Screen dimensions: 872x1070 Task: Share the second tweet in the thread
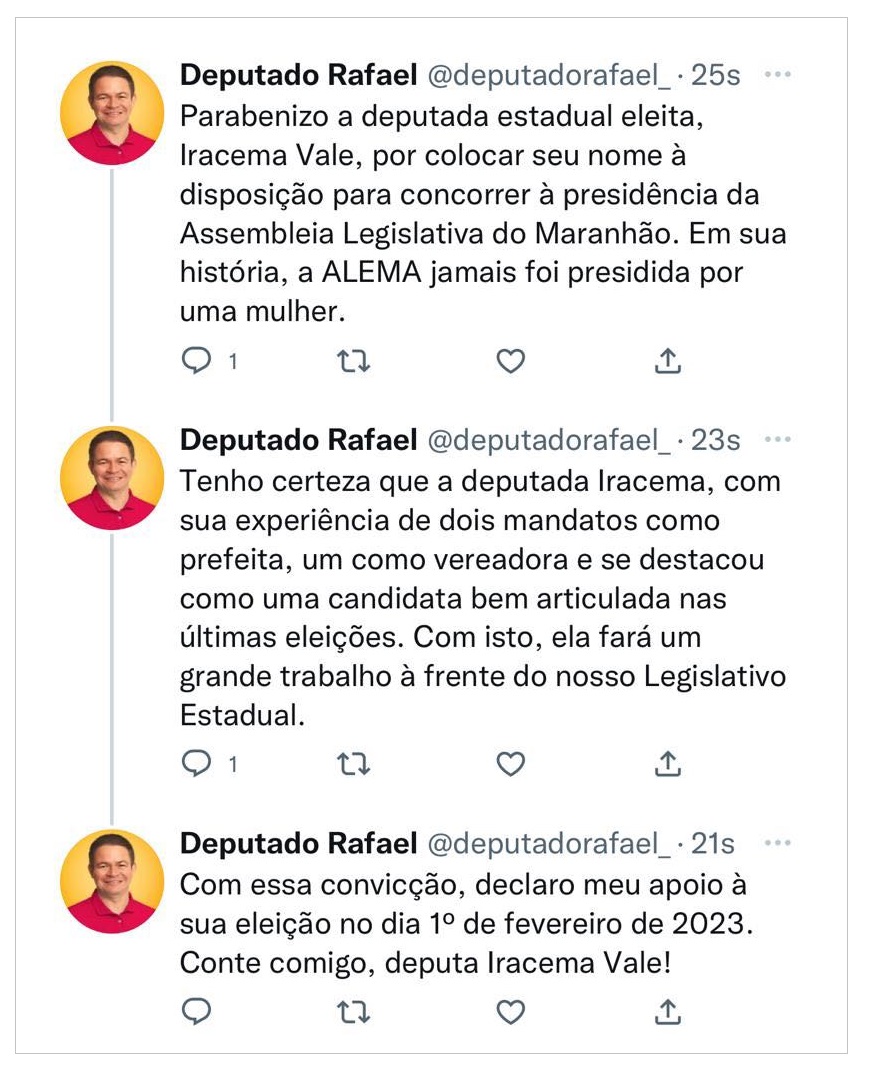667,764
